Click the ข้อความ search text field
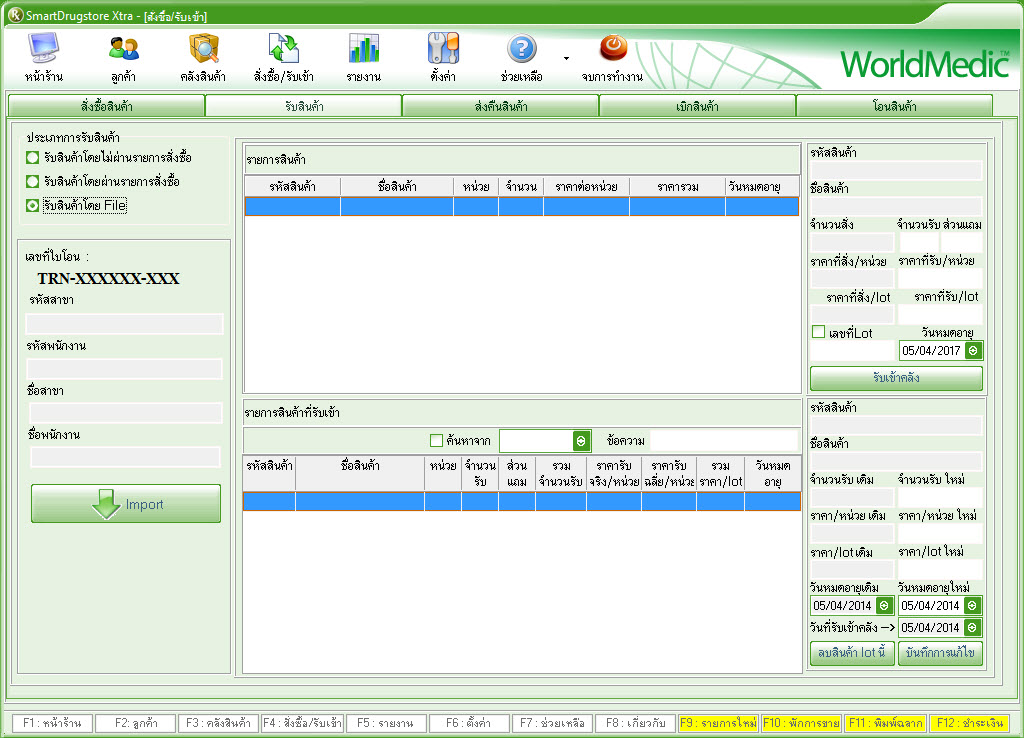Image resolution: width=1024 pixels, height=738 pixels. pos(724,441)
